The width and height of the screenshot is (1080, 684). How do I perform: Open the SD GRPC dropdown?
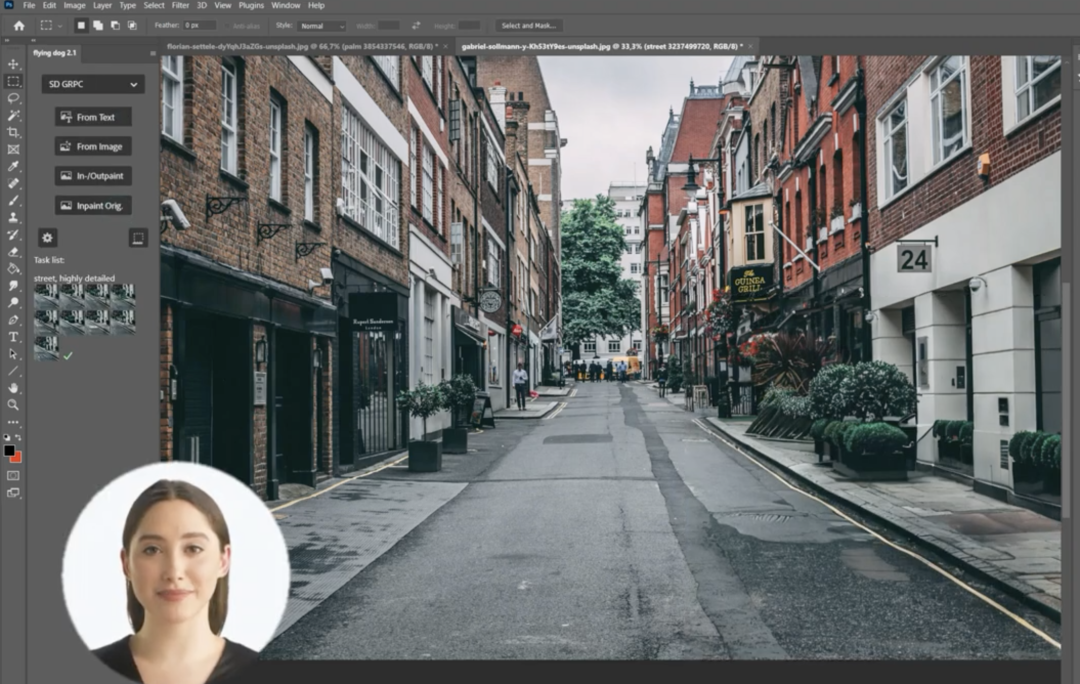pyautogui.click(x=92, y=84)
